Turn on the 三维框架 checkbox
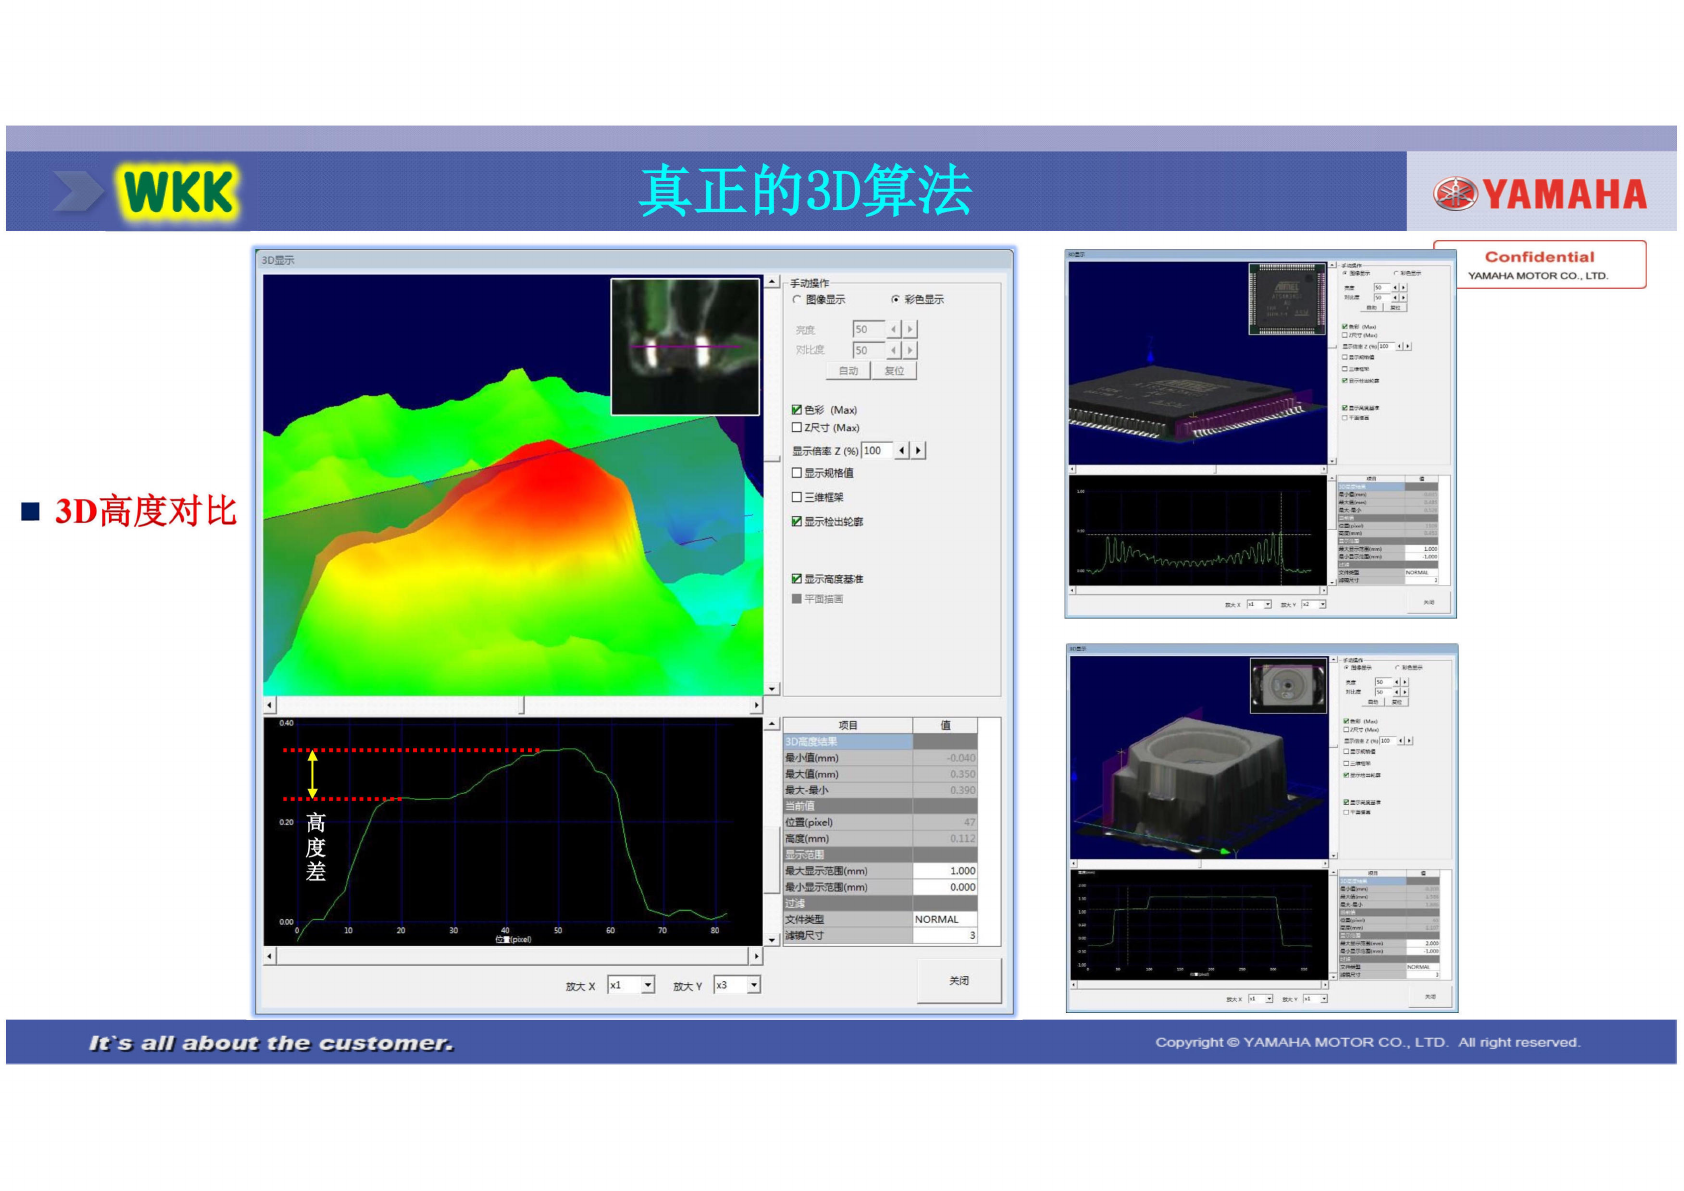Image resolution: width=1684 pixels, height=1191 pixels. pyautogui.click(x=797, y=497)
